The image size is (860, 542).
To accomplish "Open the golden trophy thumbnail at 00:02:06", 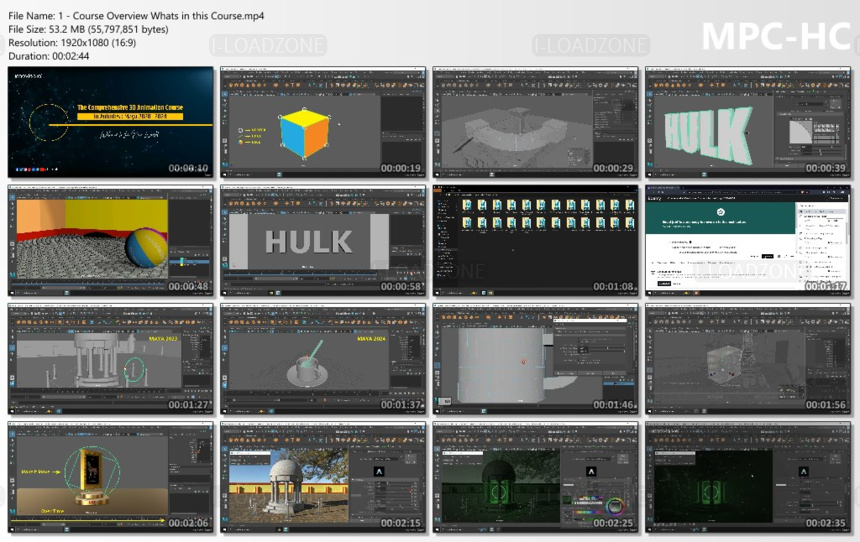I will click(110, 478).
